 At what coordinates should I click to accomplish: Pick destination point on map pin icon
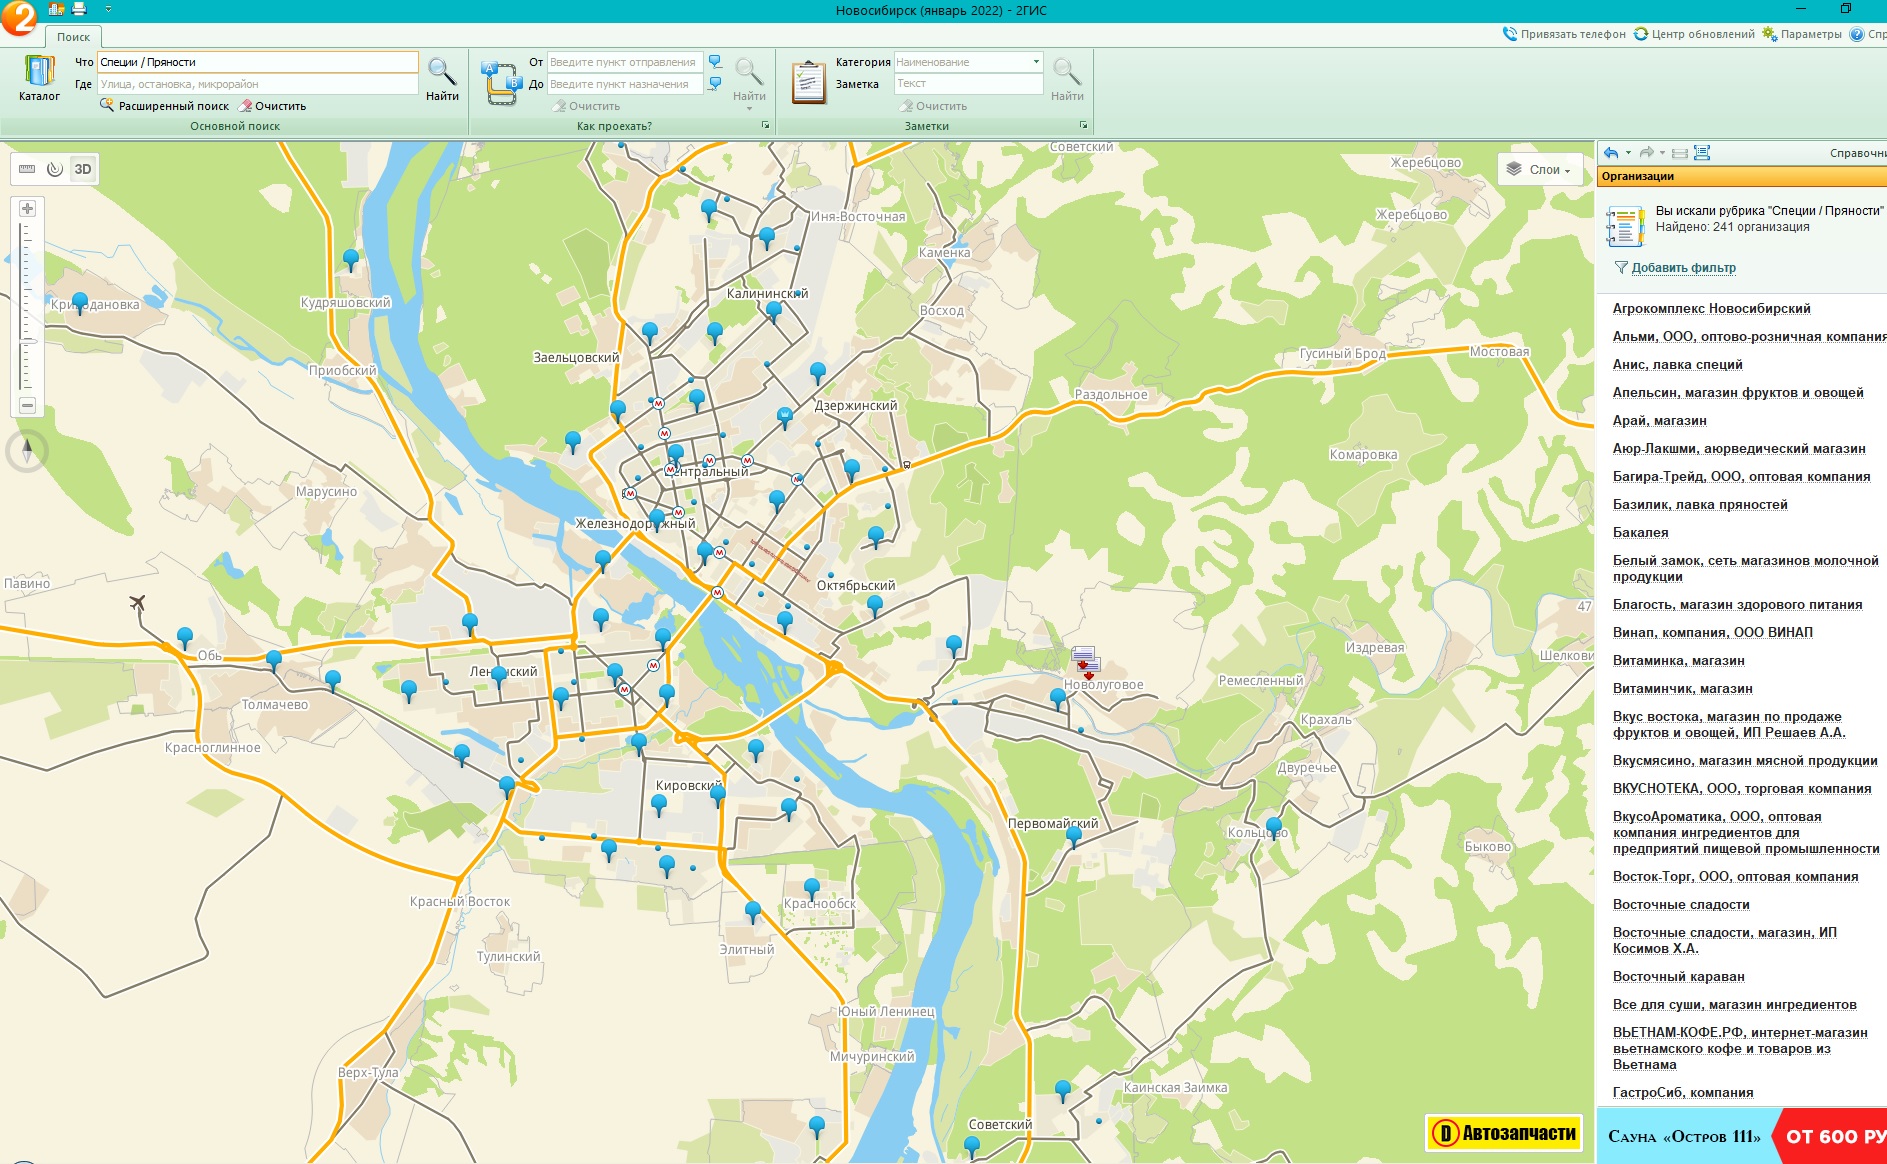(715, 84)
